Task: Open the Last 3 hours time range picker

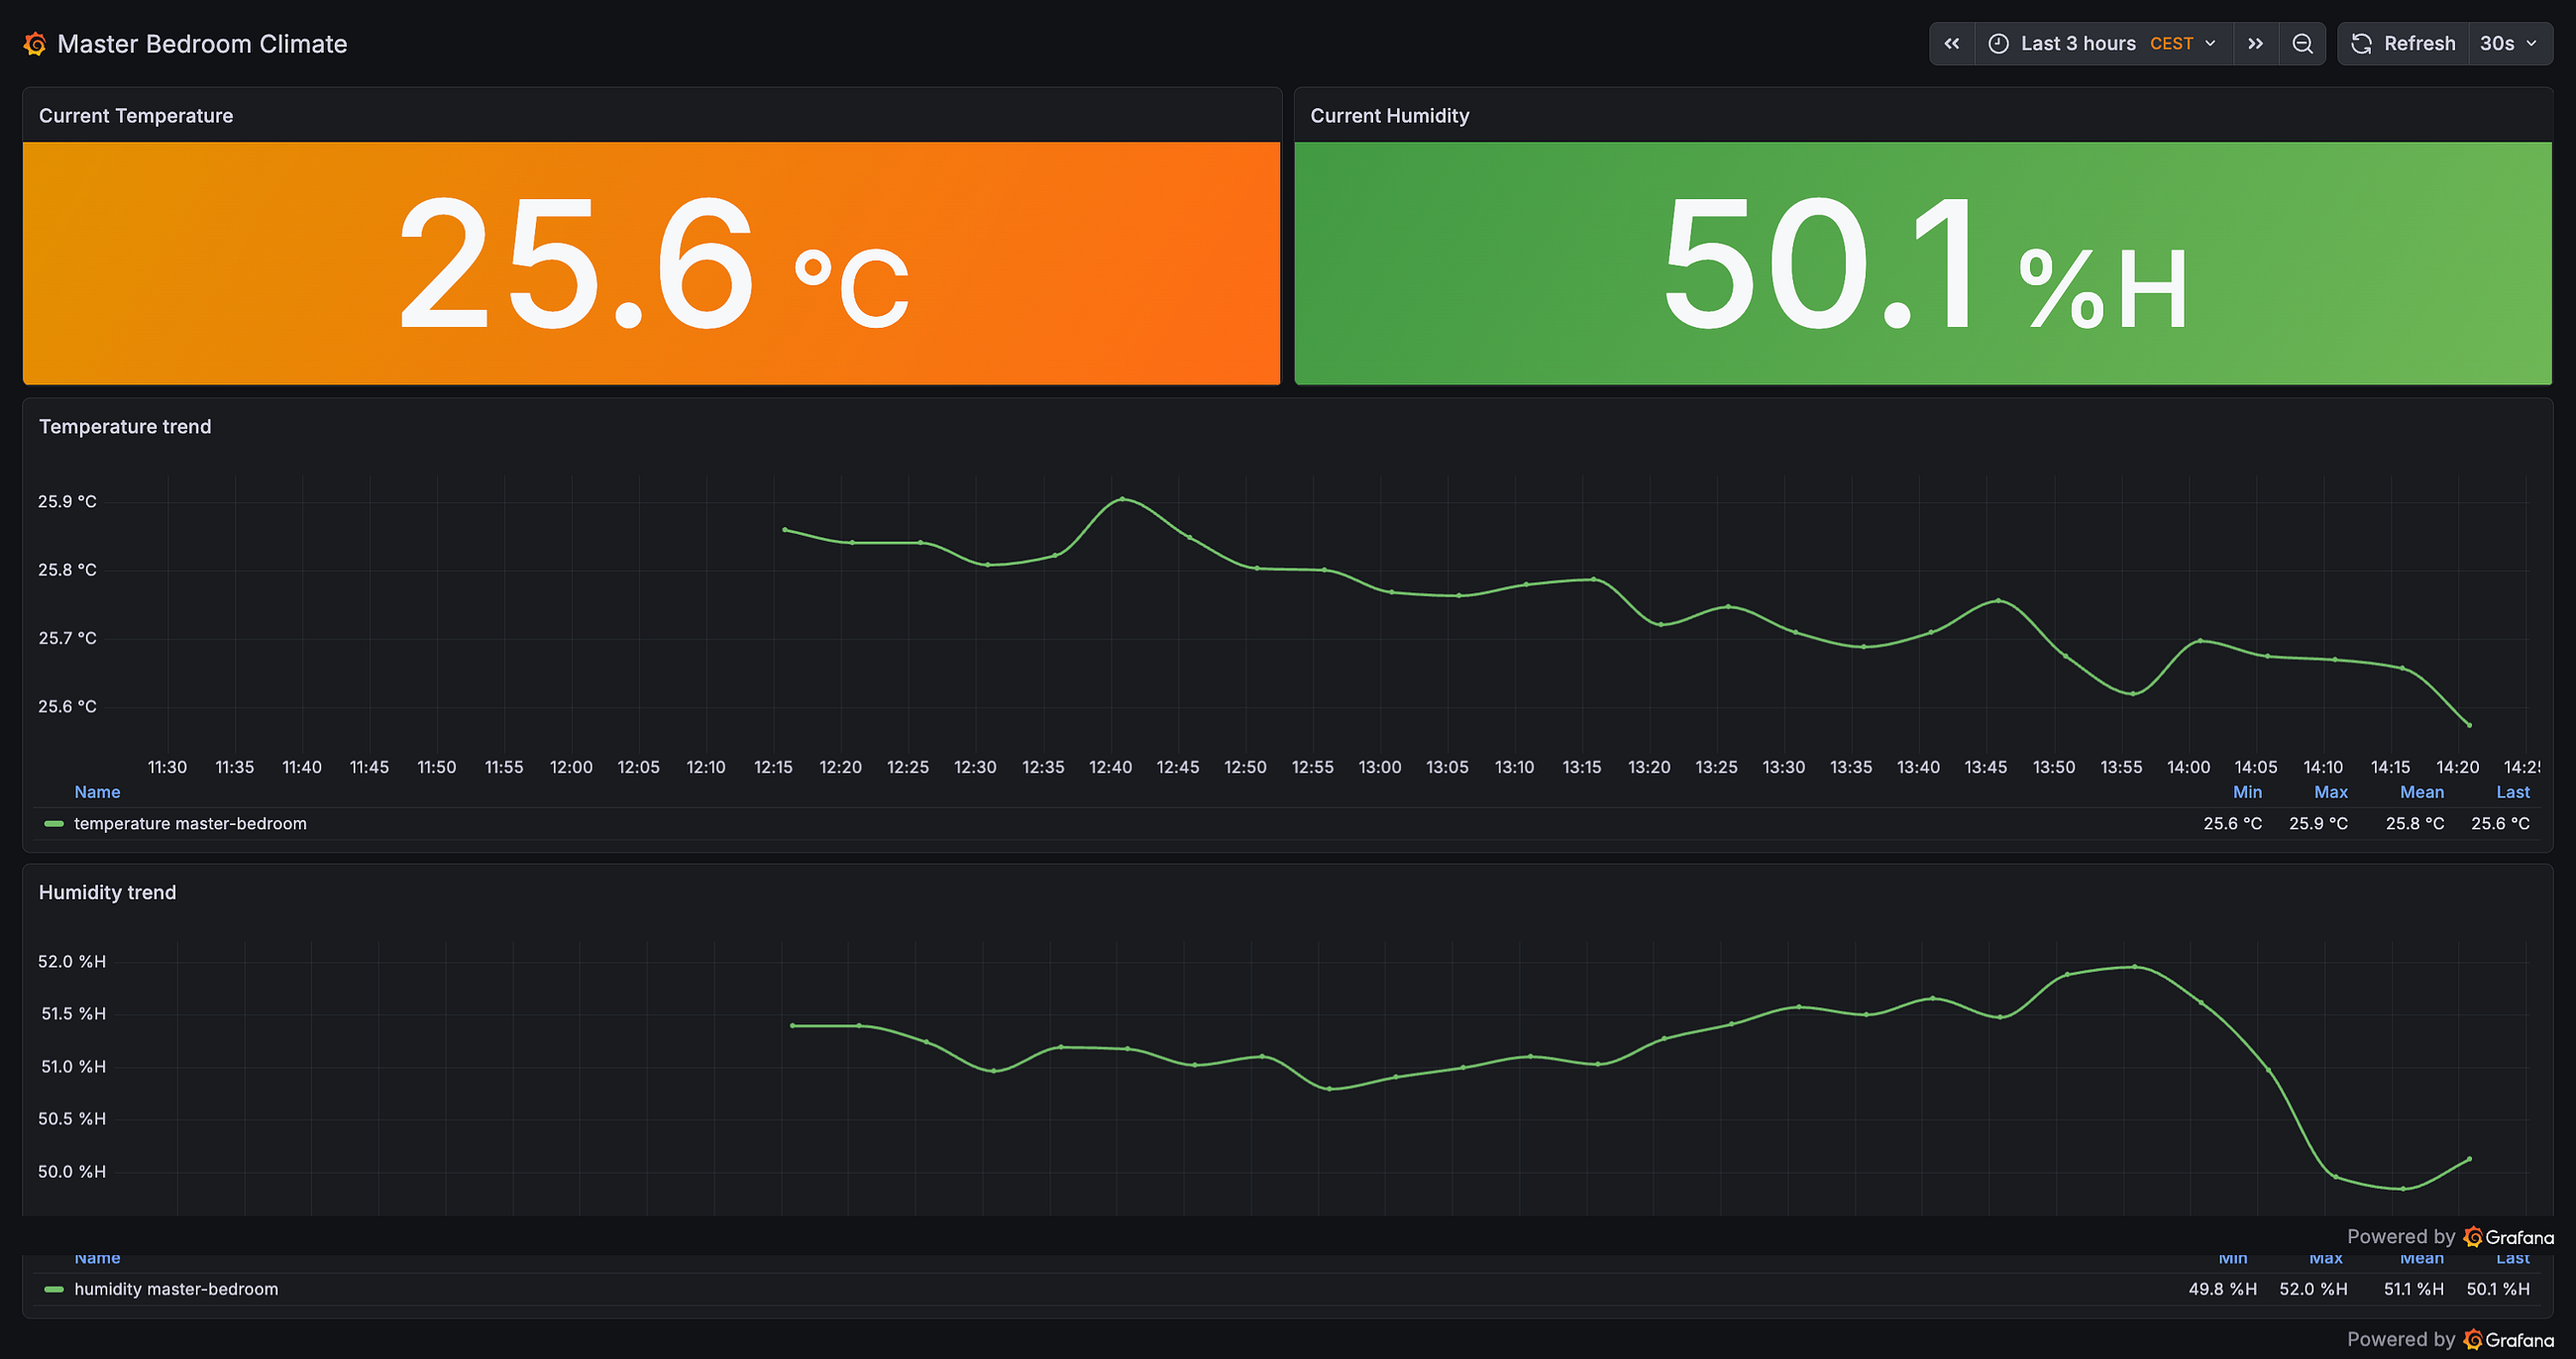Action: [x=2103, y=44]
